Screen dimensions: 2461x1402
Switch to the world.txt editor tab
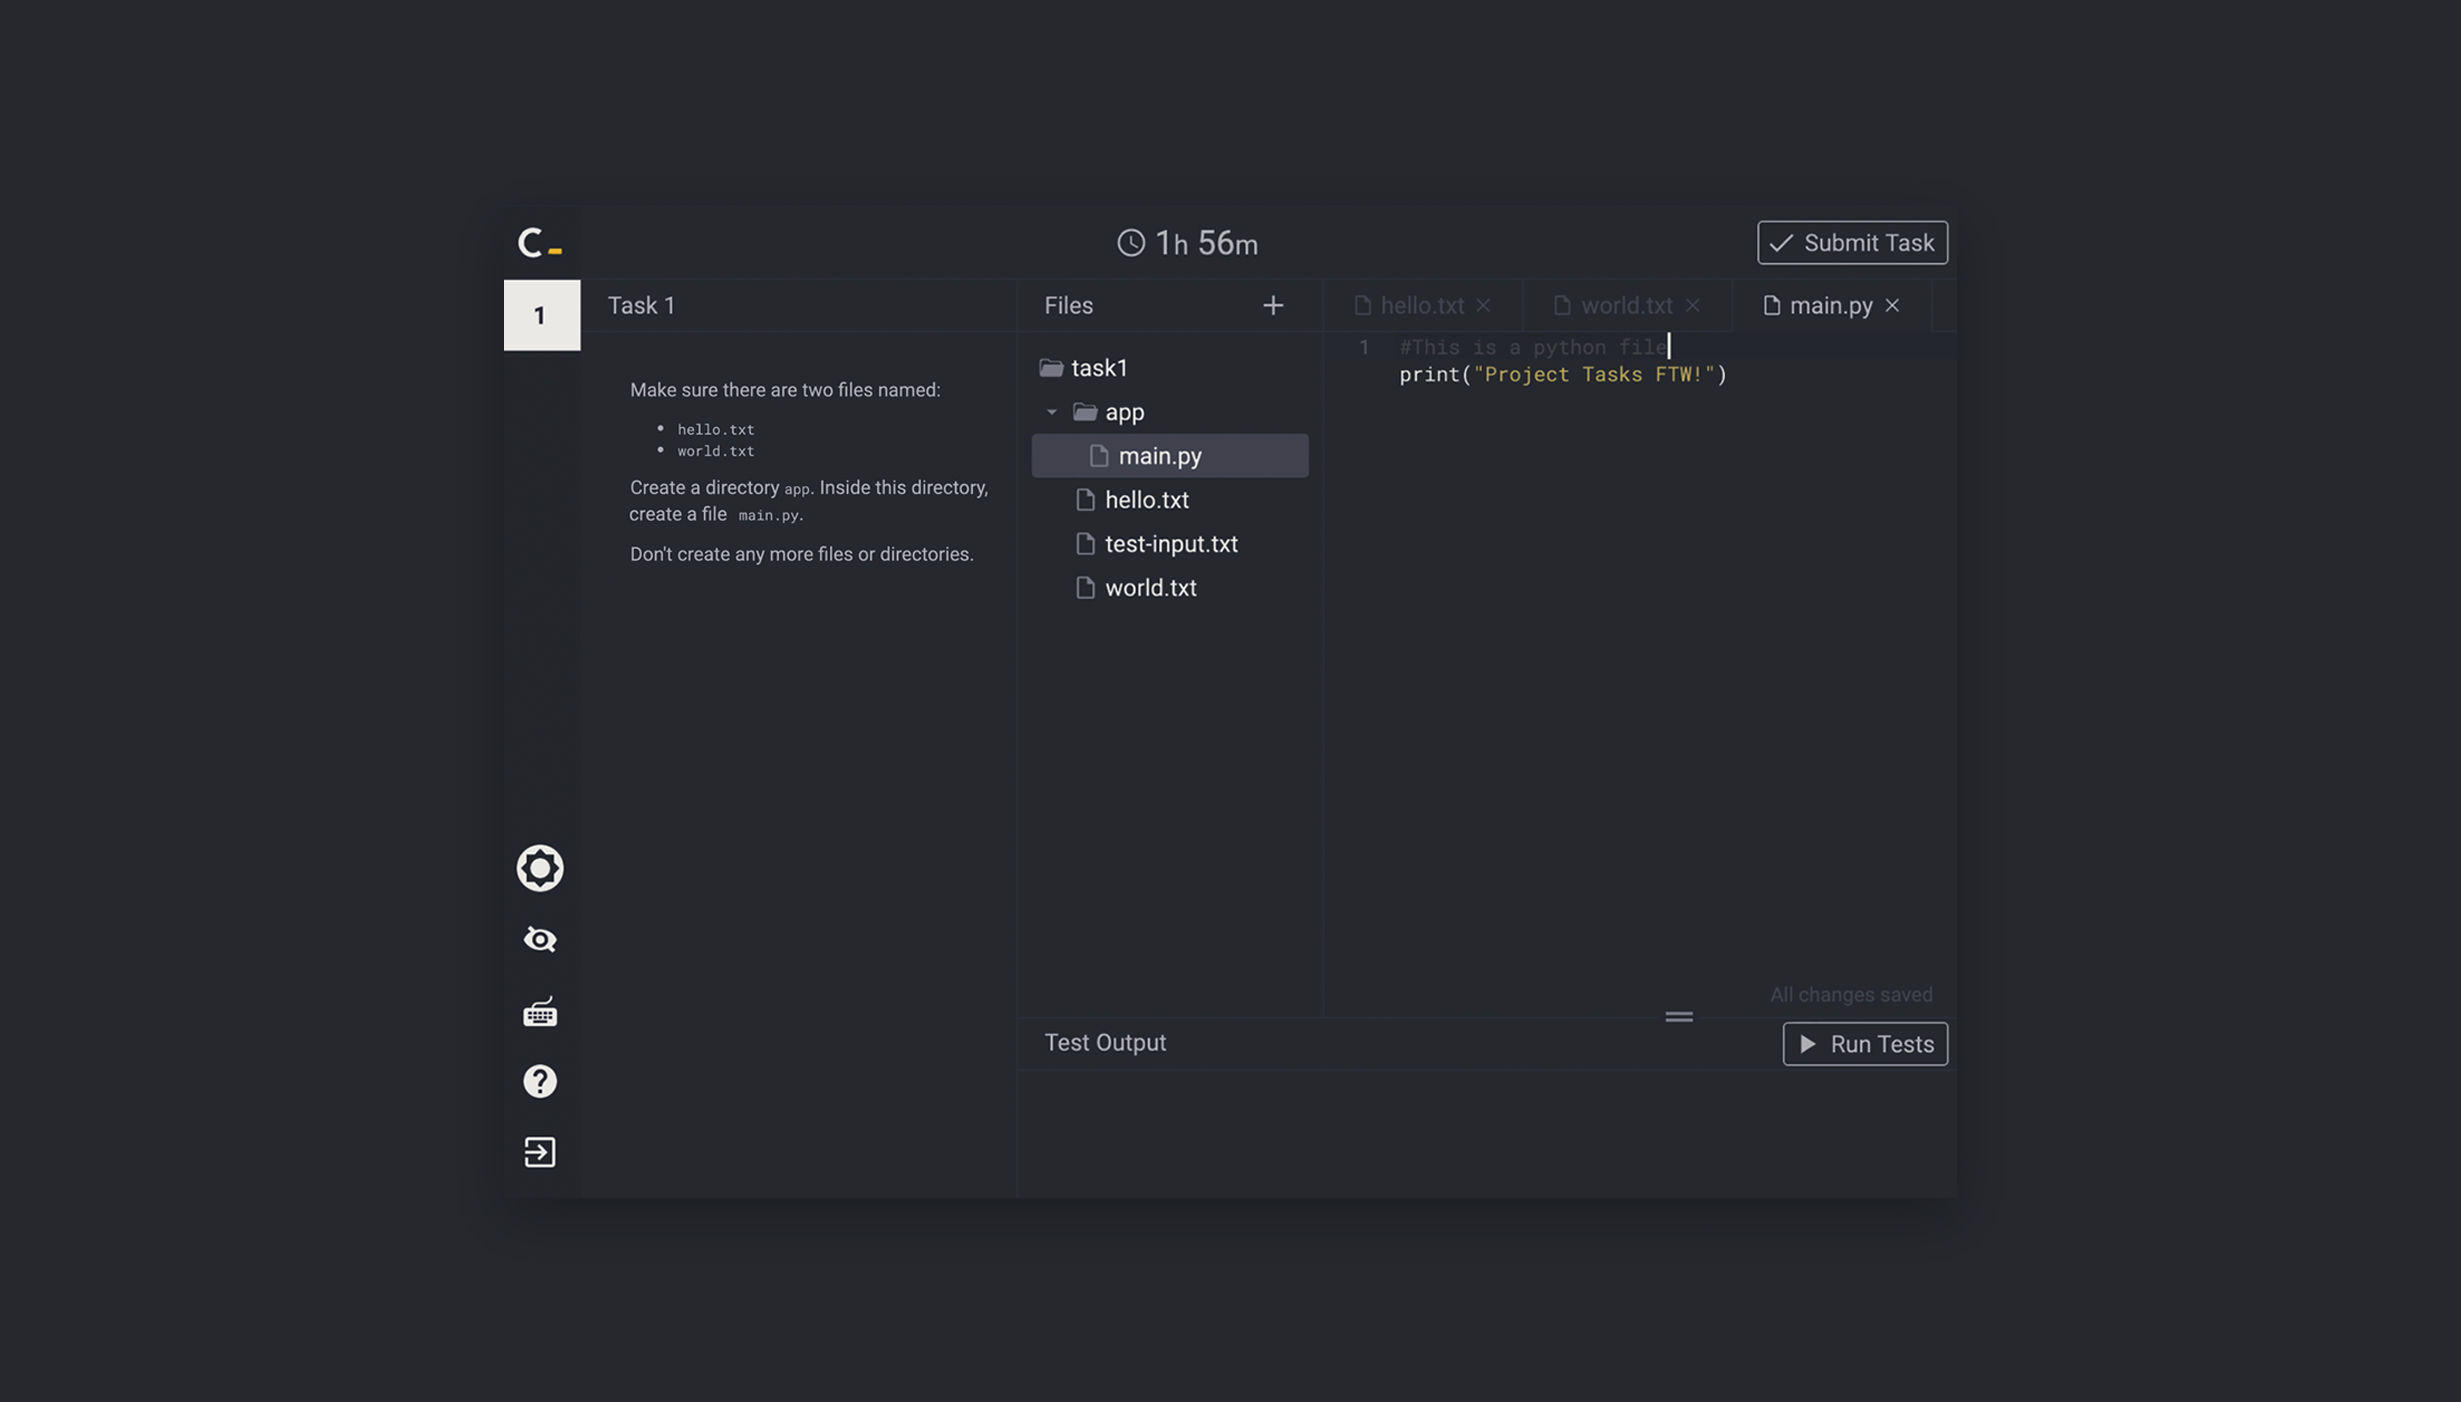point(1625,306)
